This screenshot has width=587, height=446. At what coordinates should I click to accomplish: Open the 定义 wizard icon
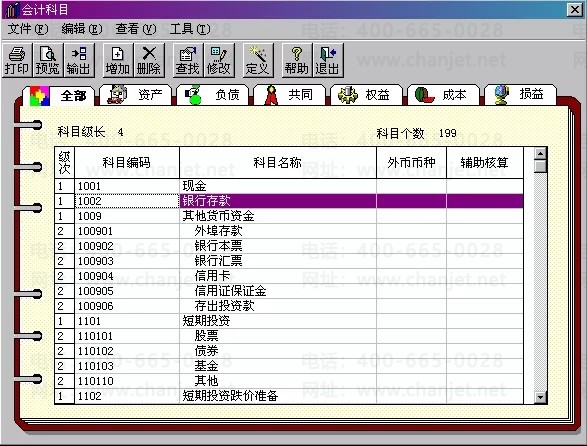point(258,60)
